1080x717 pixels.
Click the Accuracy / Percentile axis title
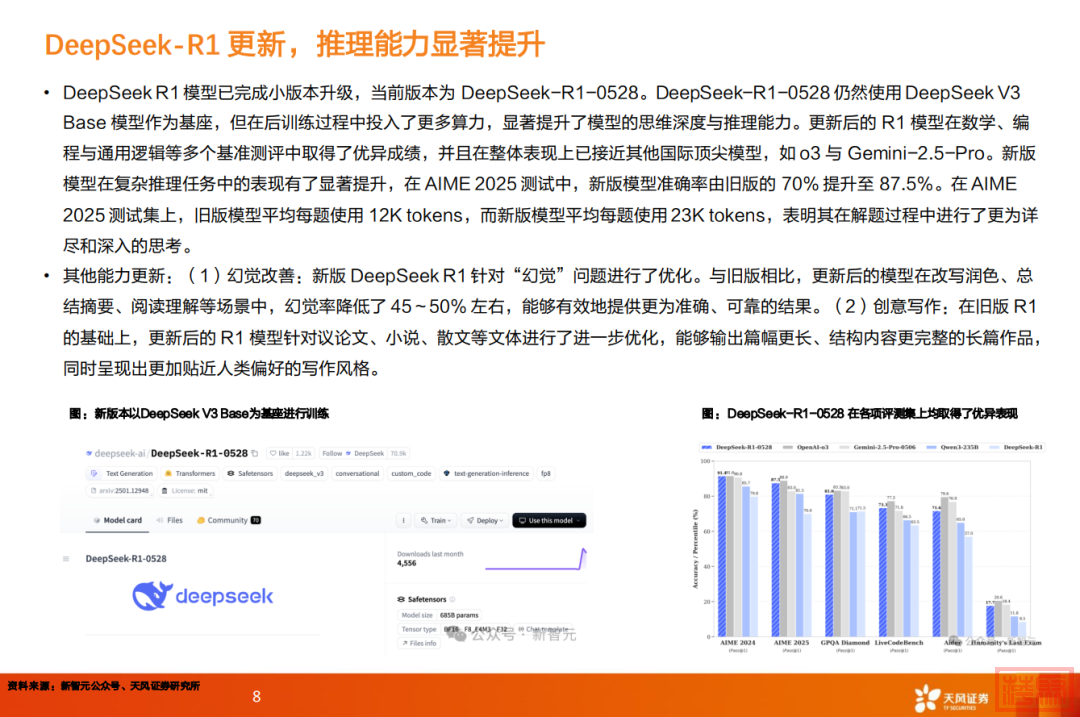click(x=695, y=549)
